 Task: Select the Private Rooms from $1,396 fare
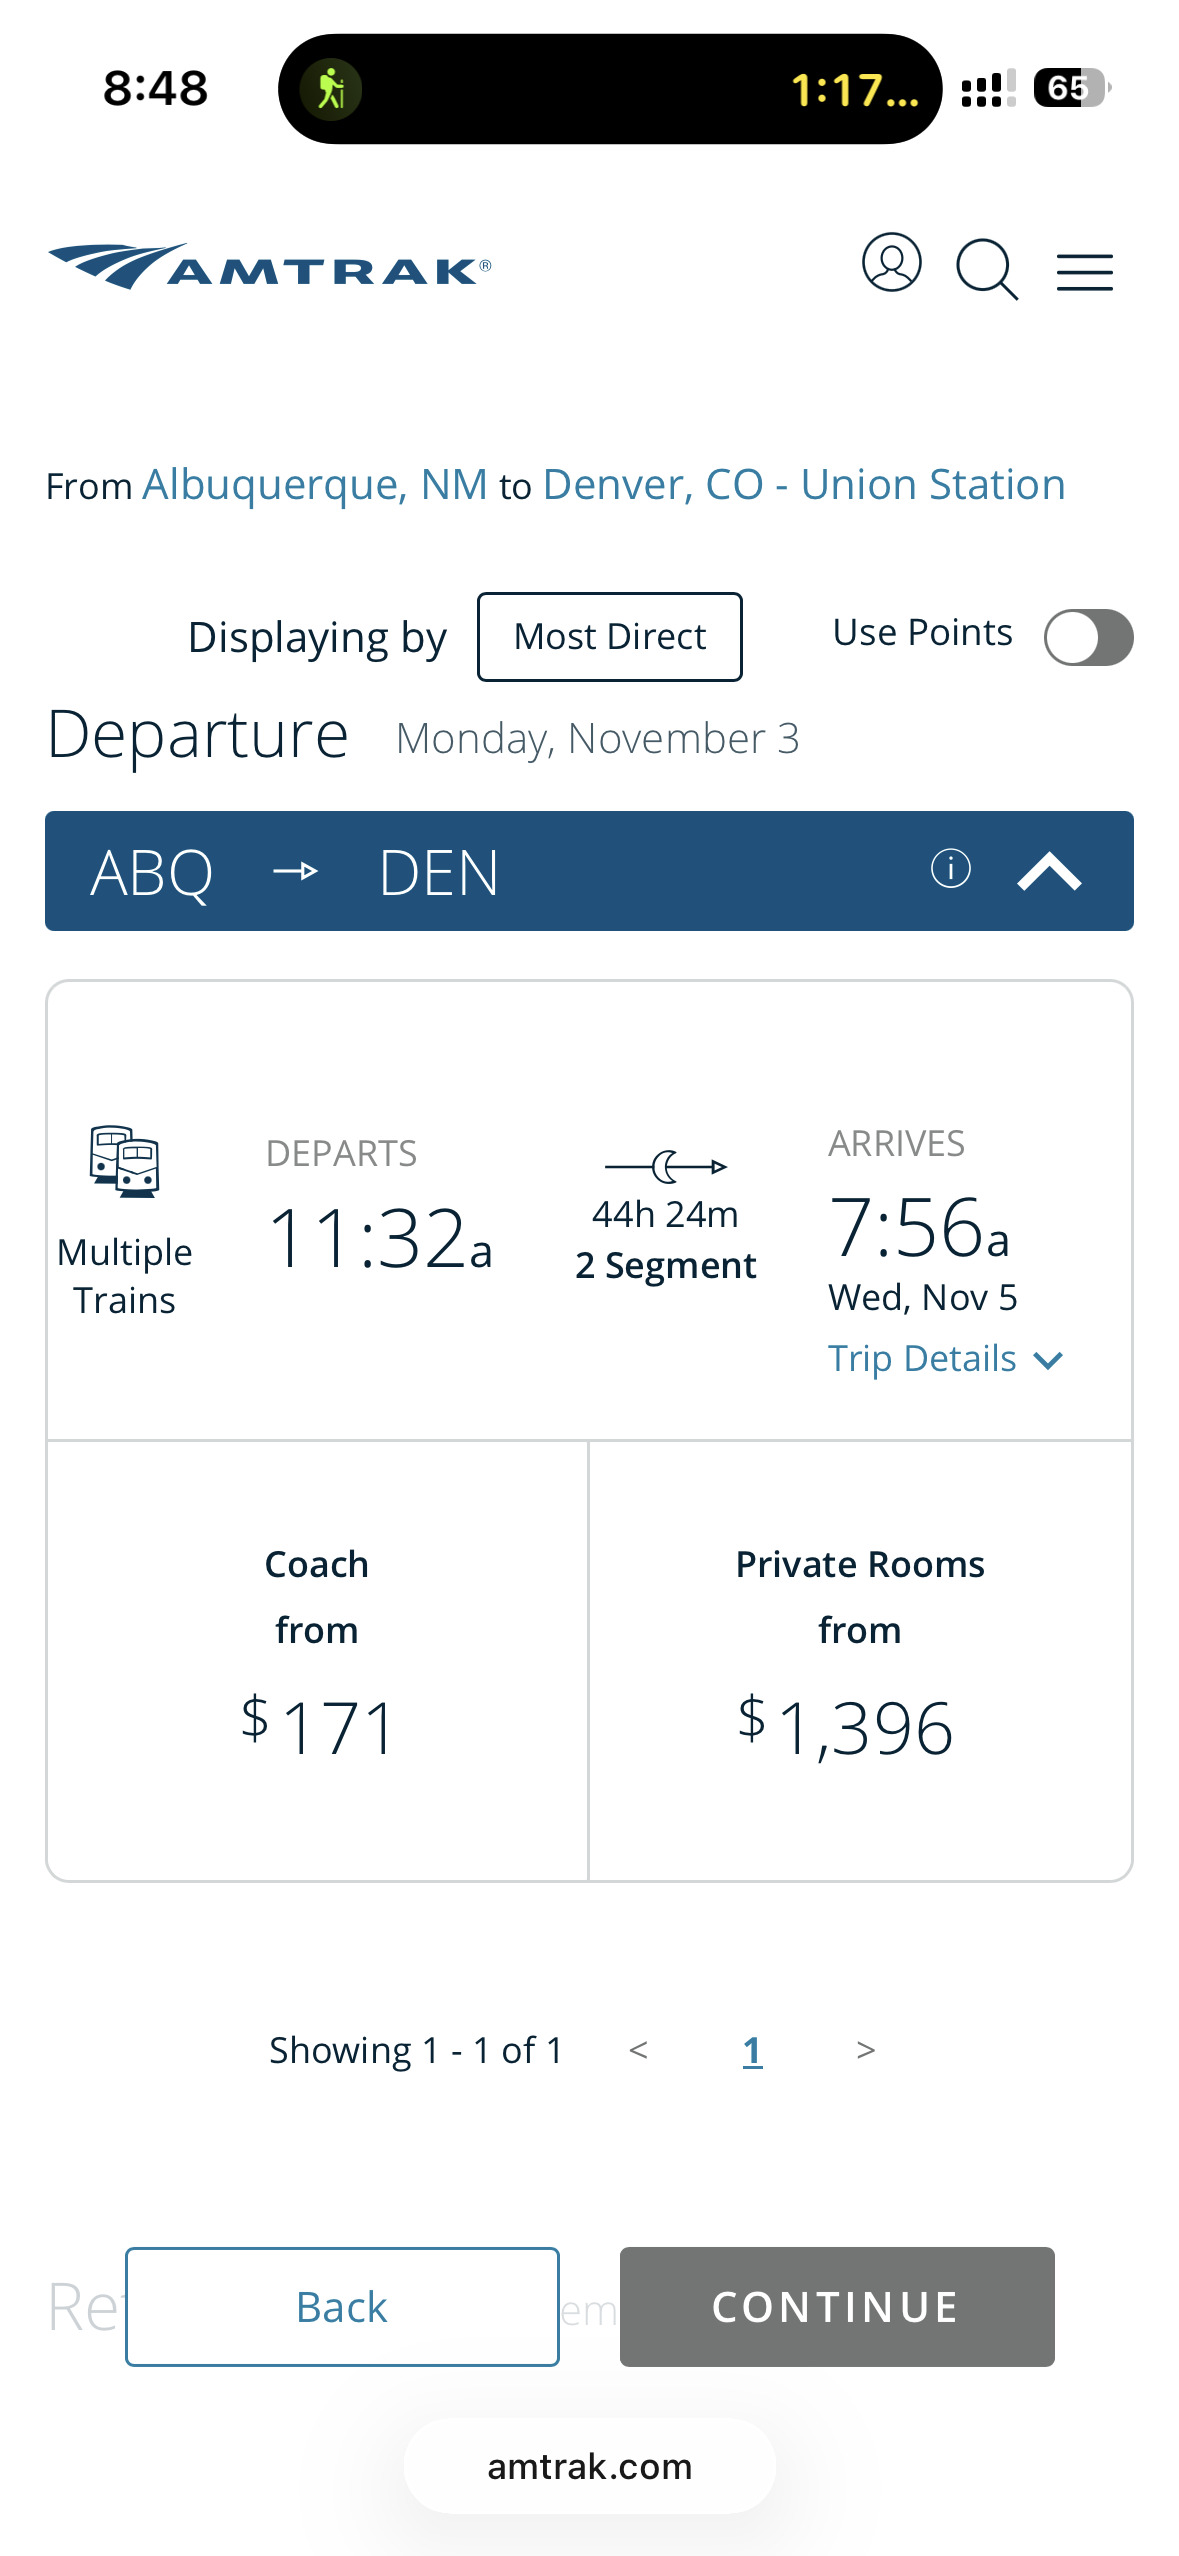[x=860, y=1660]
